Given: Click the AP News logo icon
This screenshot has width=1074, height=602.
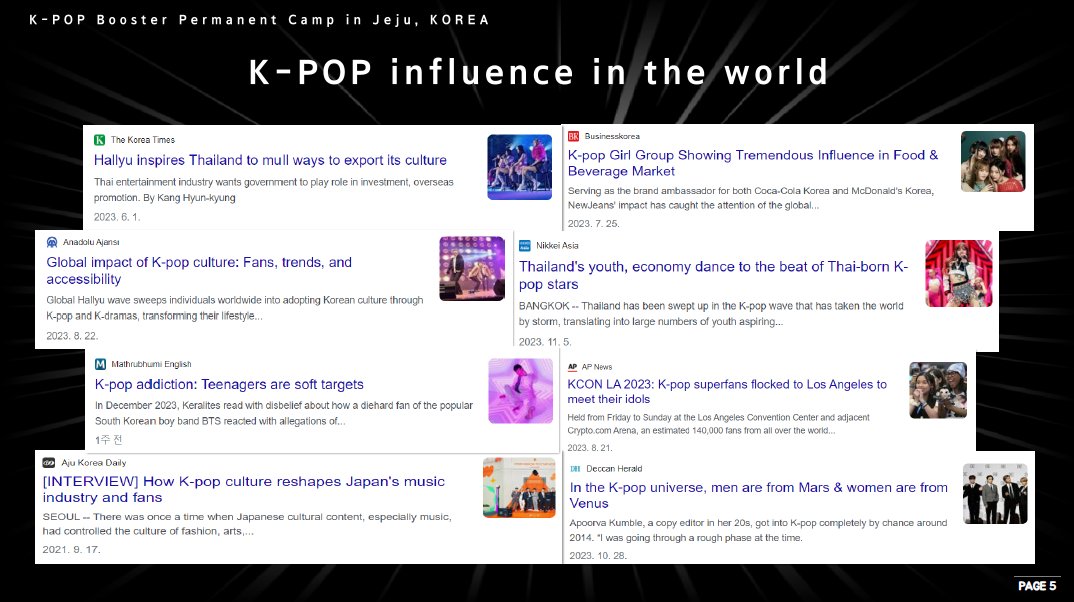Looking at the screenshot, I should click(x=573, y=367).
